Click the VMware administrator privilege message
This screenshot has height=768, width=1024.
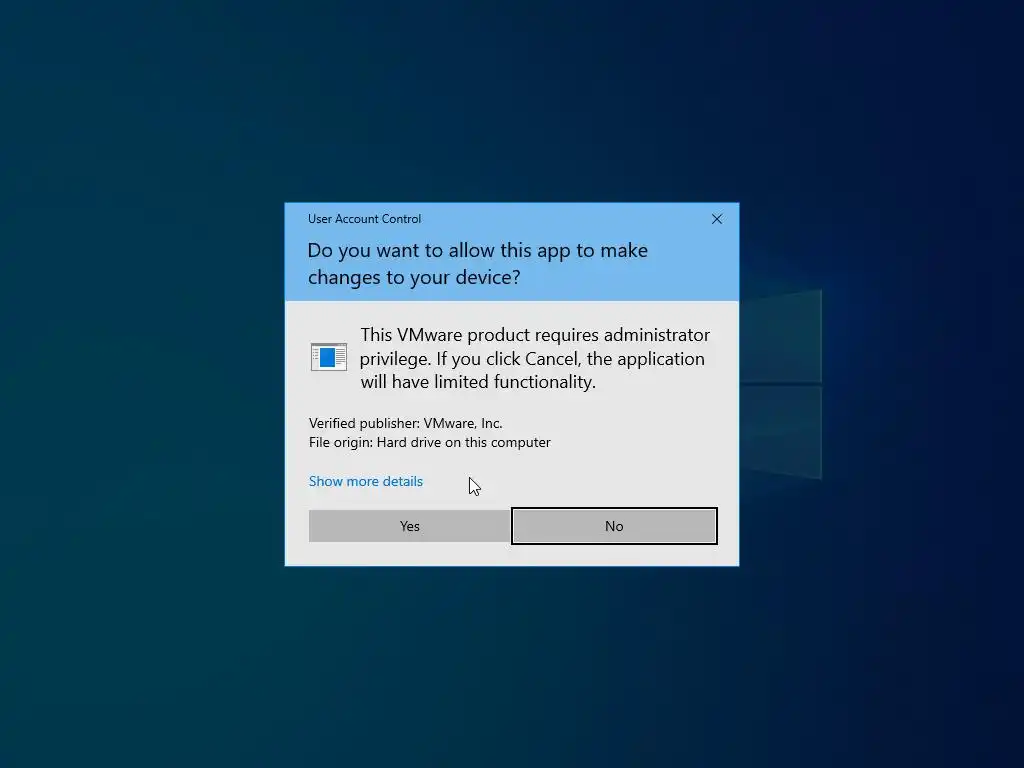tap(535, 358)
